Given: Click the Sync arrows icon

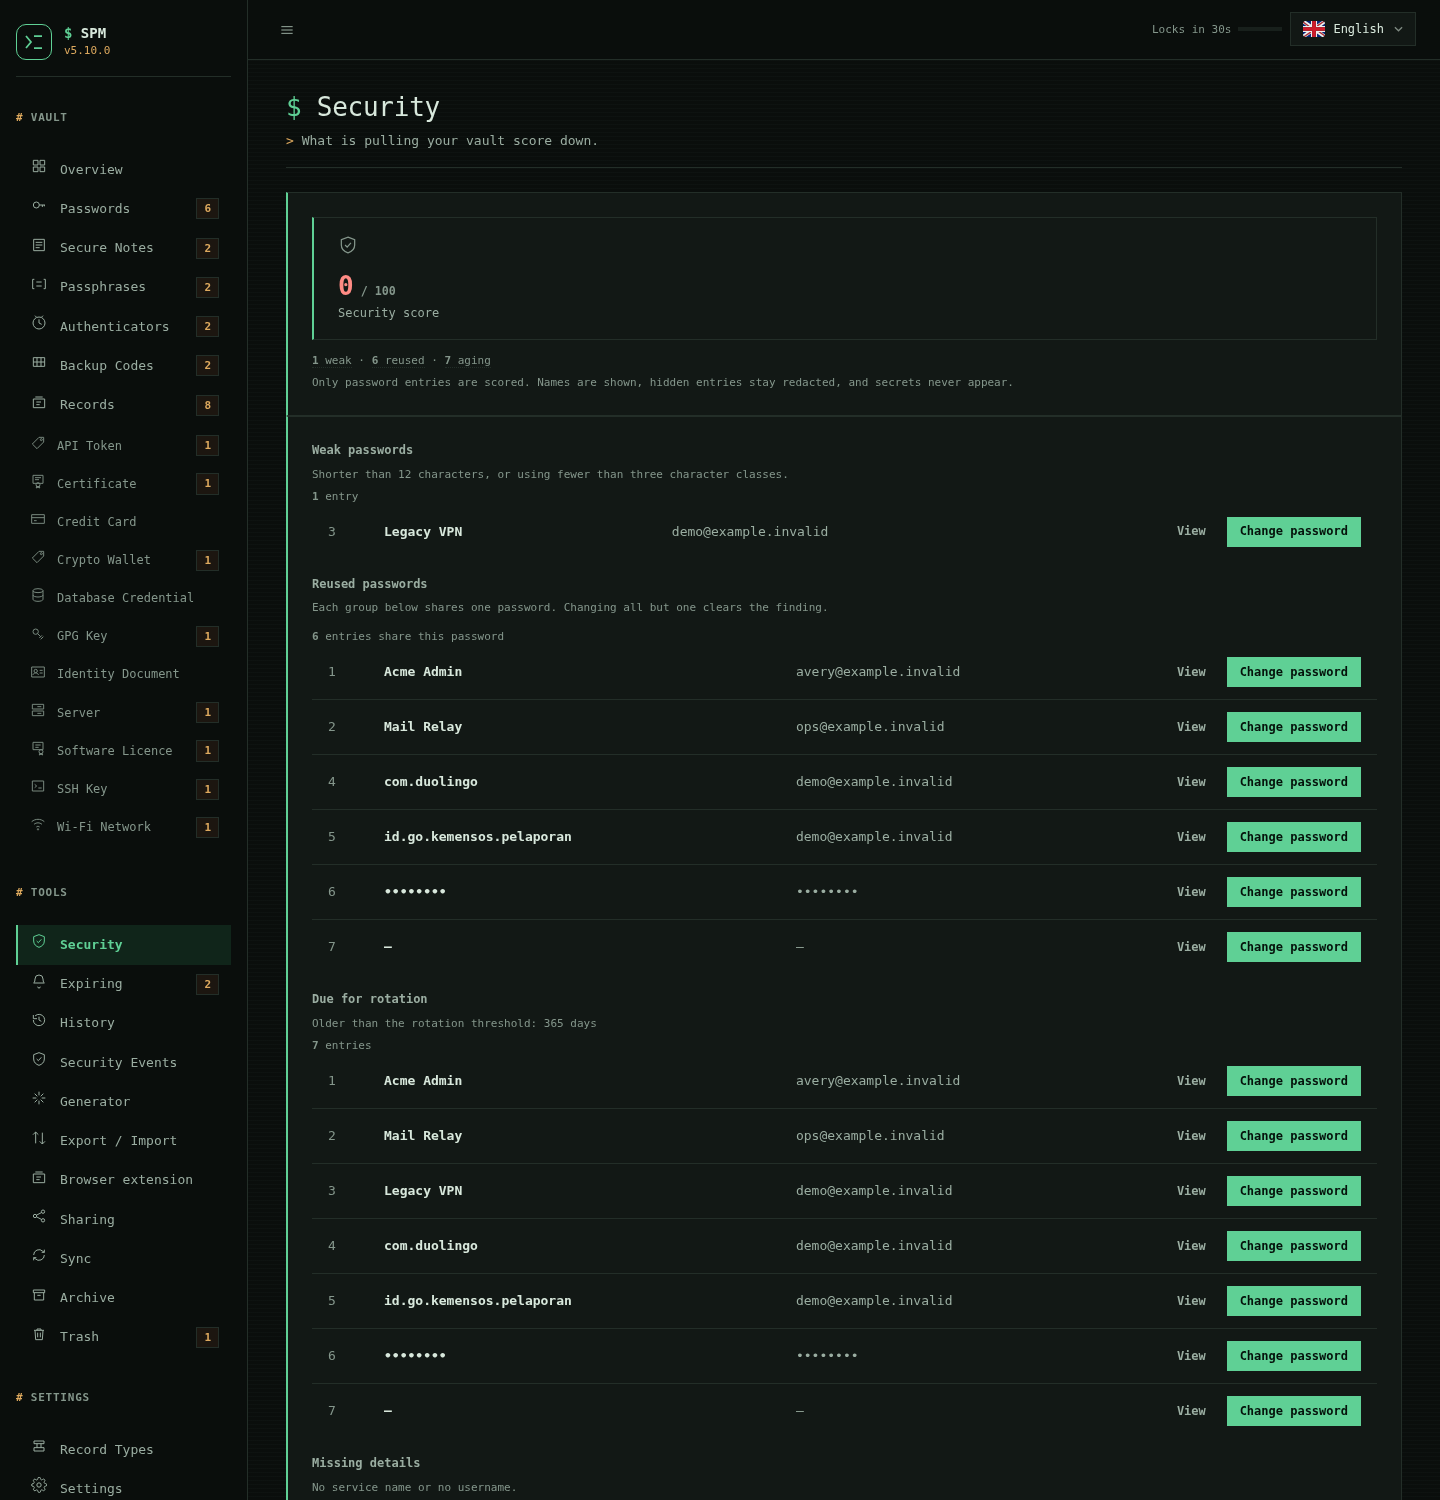Looking at the screenshot, I should (39, 1255).
